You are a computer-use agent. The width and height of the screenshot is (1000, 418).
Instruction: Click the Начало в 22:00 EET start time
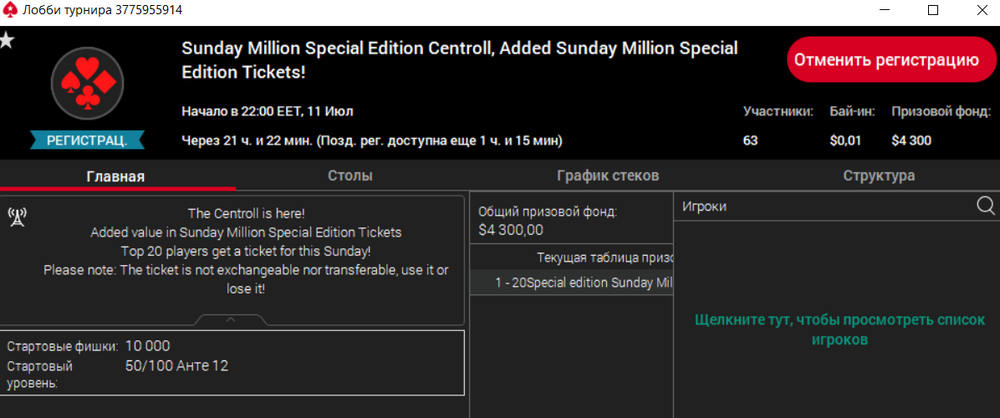(267, 112)
